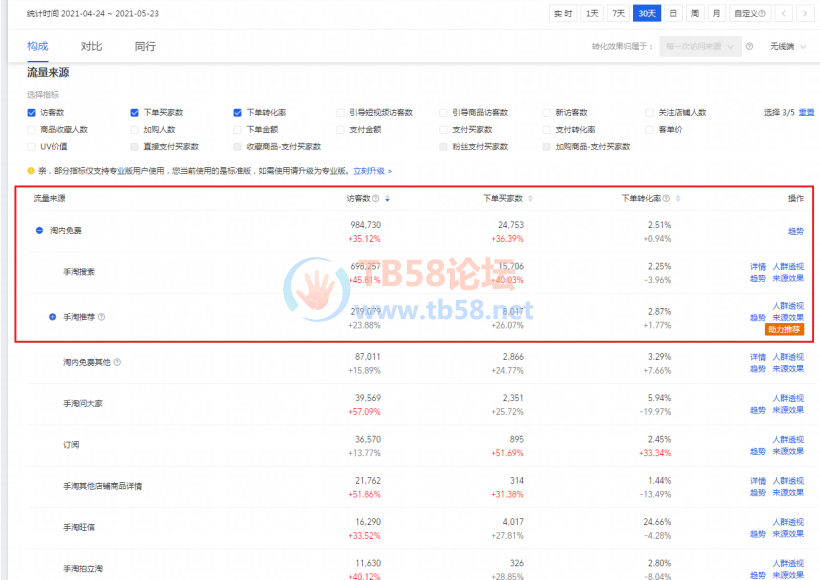This screenshot has height=580, width=820.
Task: Select the 实时 time range
Action: 563,14
